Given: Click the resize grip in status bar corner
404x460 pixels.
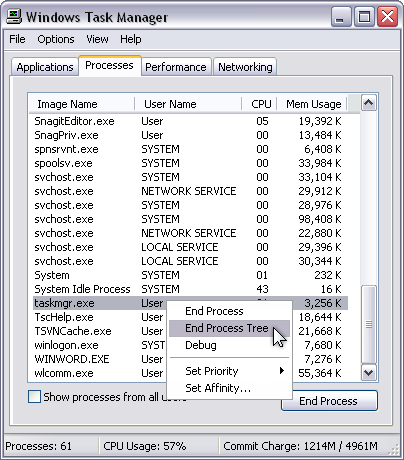Looking at the screenshot, I should pos(394,450).
